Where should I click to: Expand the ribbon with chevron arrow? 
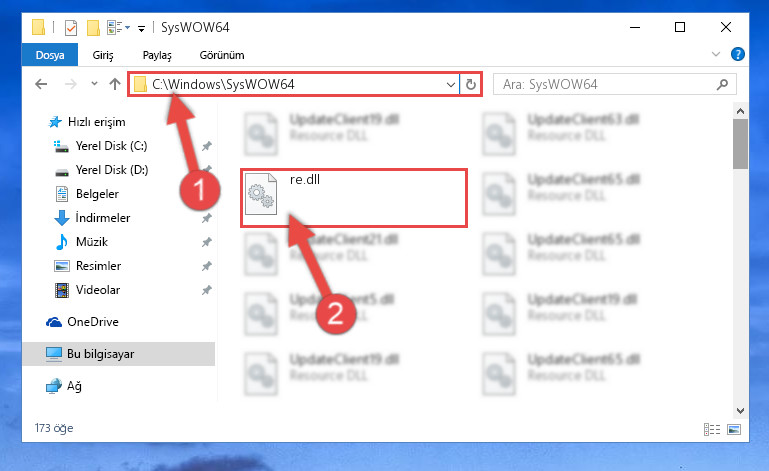tap(716, 54)
